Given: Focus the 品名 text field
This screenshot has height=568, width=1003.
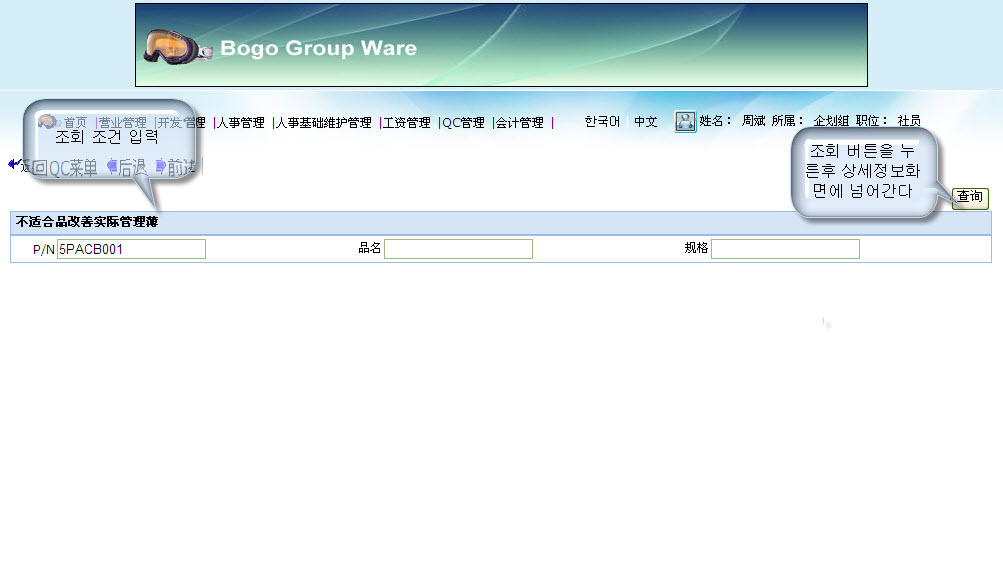Looking at the screenshot, I should point(458,249).
